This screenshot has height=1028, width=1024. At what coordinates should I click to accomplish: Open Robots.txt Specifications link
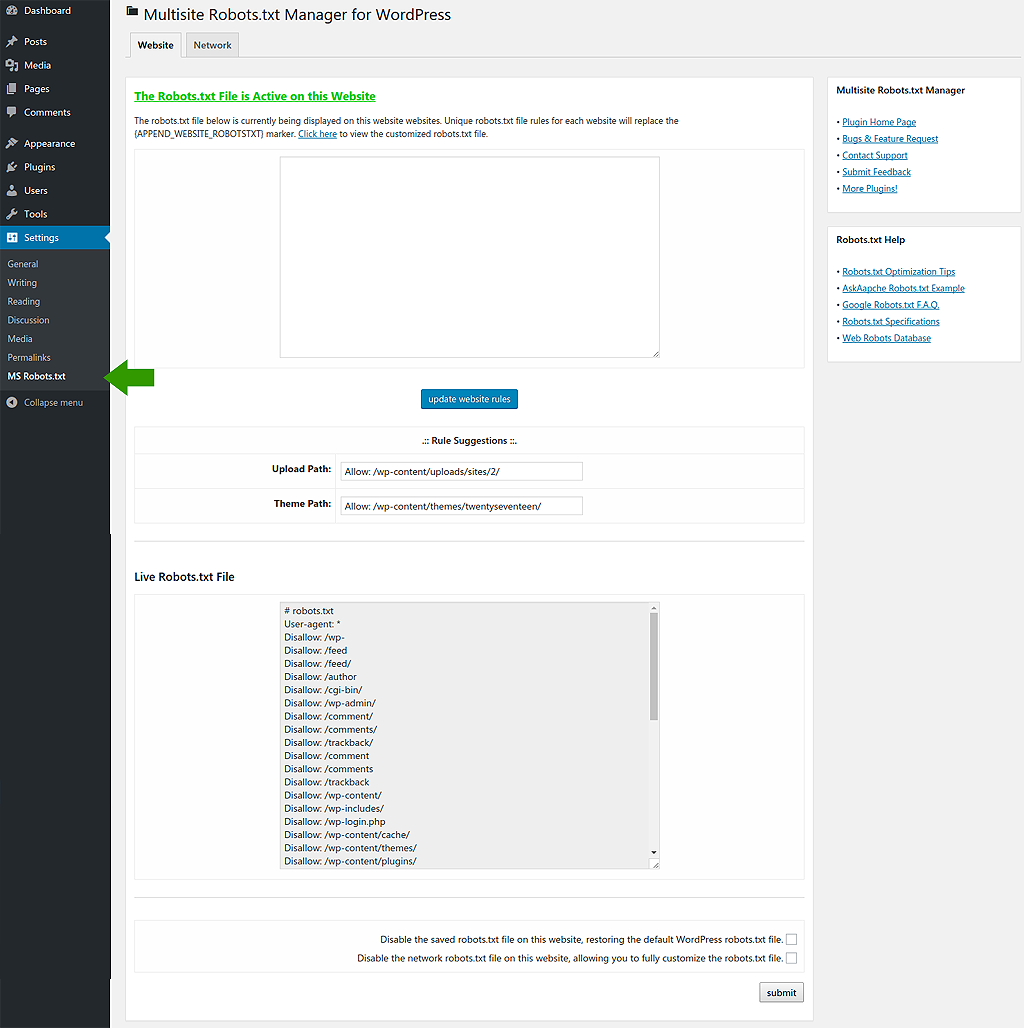[x=891, y=321]
